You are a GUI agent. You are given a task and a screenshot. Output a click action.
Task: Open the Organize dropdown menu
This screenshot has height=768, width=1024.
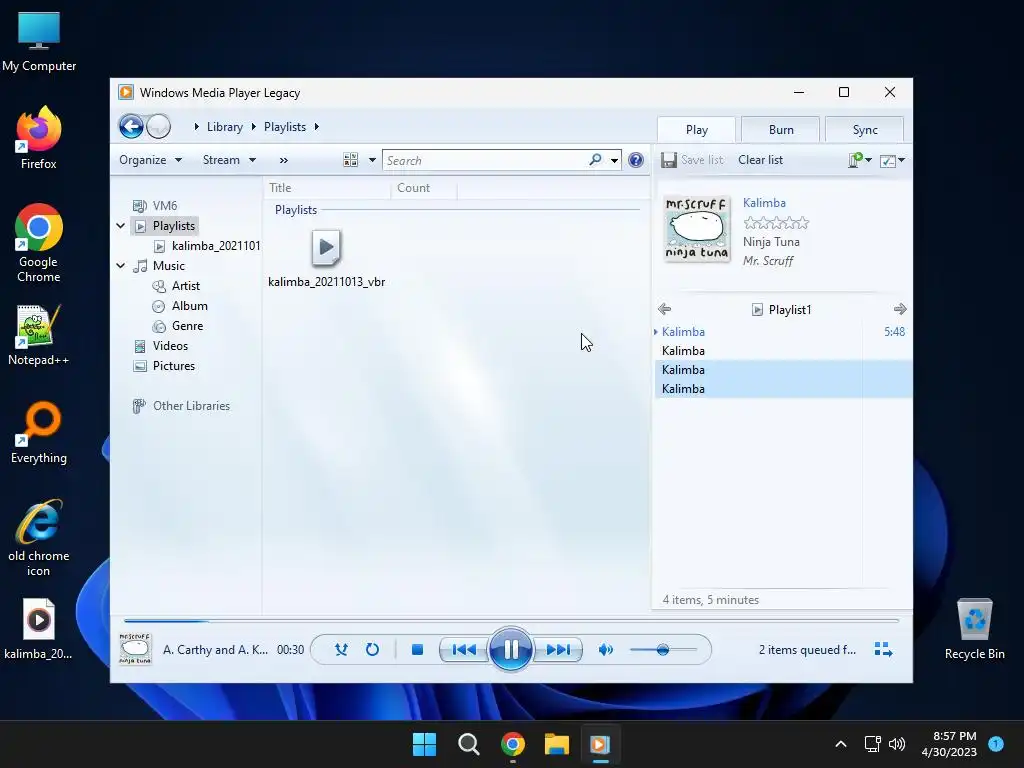click(x=150, y=160)
